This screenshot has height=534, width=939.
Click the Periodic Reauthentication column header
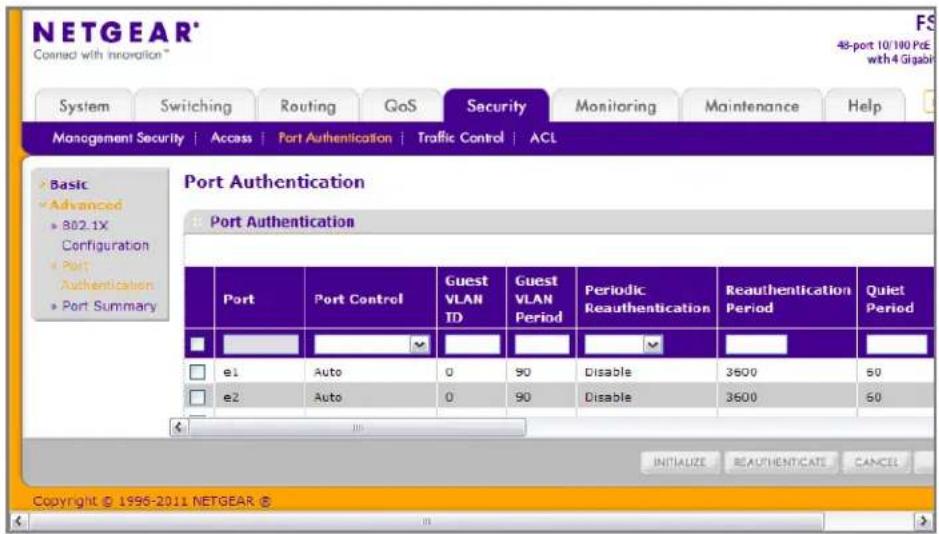[x=646, y=298]
